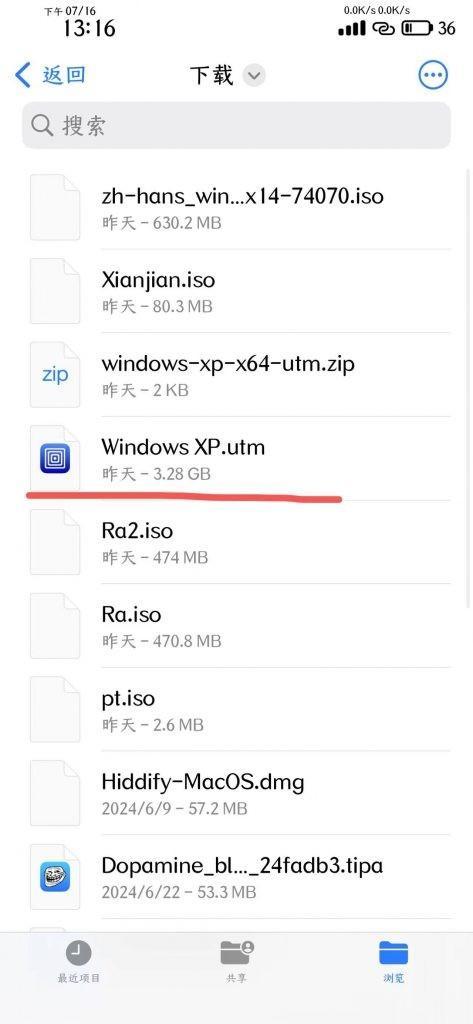Open the 下载 title menu
The image size is (473, 1024).
[212, 75]
